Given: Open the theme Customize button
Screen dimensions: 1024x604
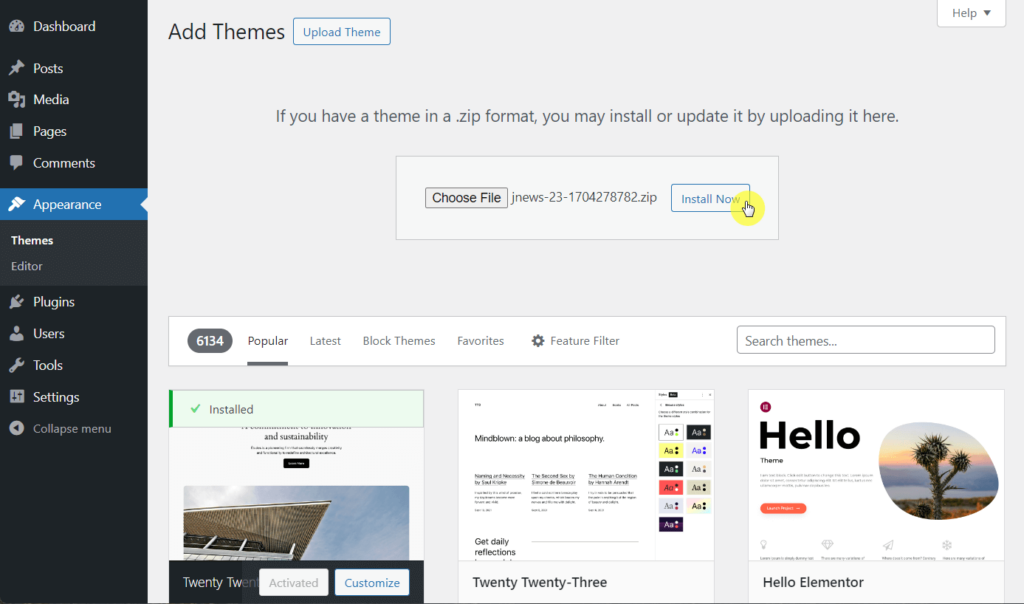Looking at the screenshot, I should [x=371, y=581].
